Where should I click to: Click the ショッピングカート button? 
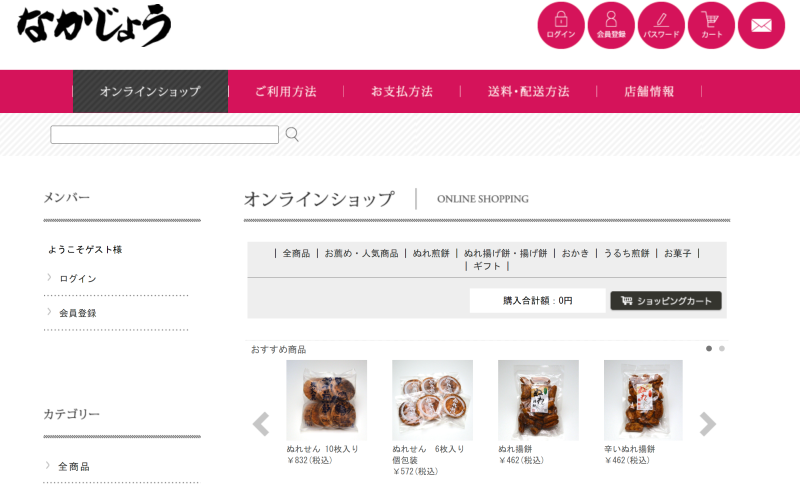click(666, 301)
